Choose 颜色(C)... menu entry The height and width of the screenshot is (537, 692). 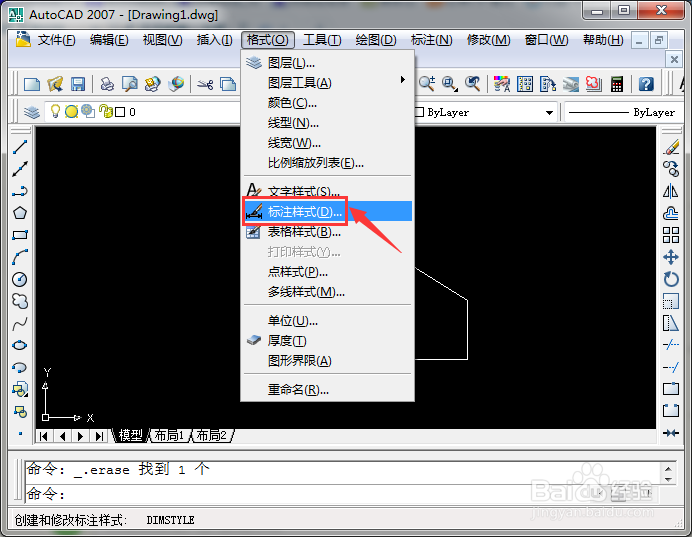(327, 103)
